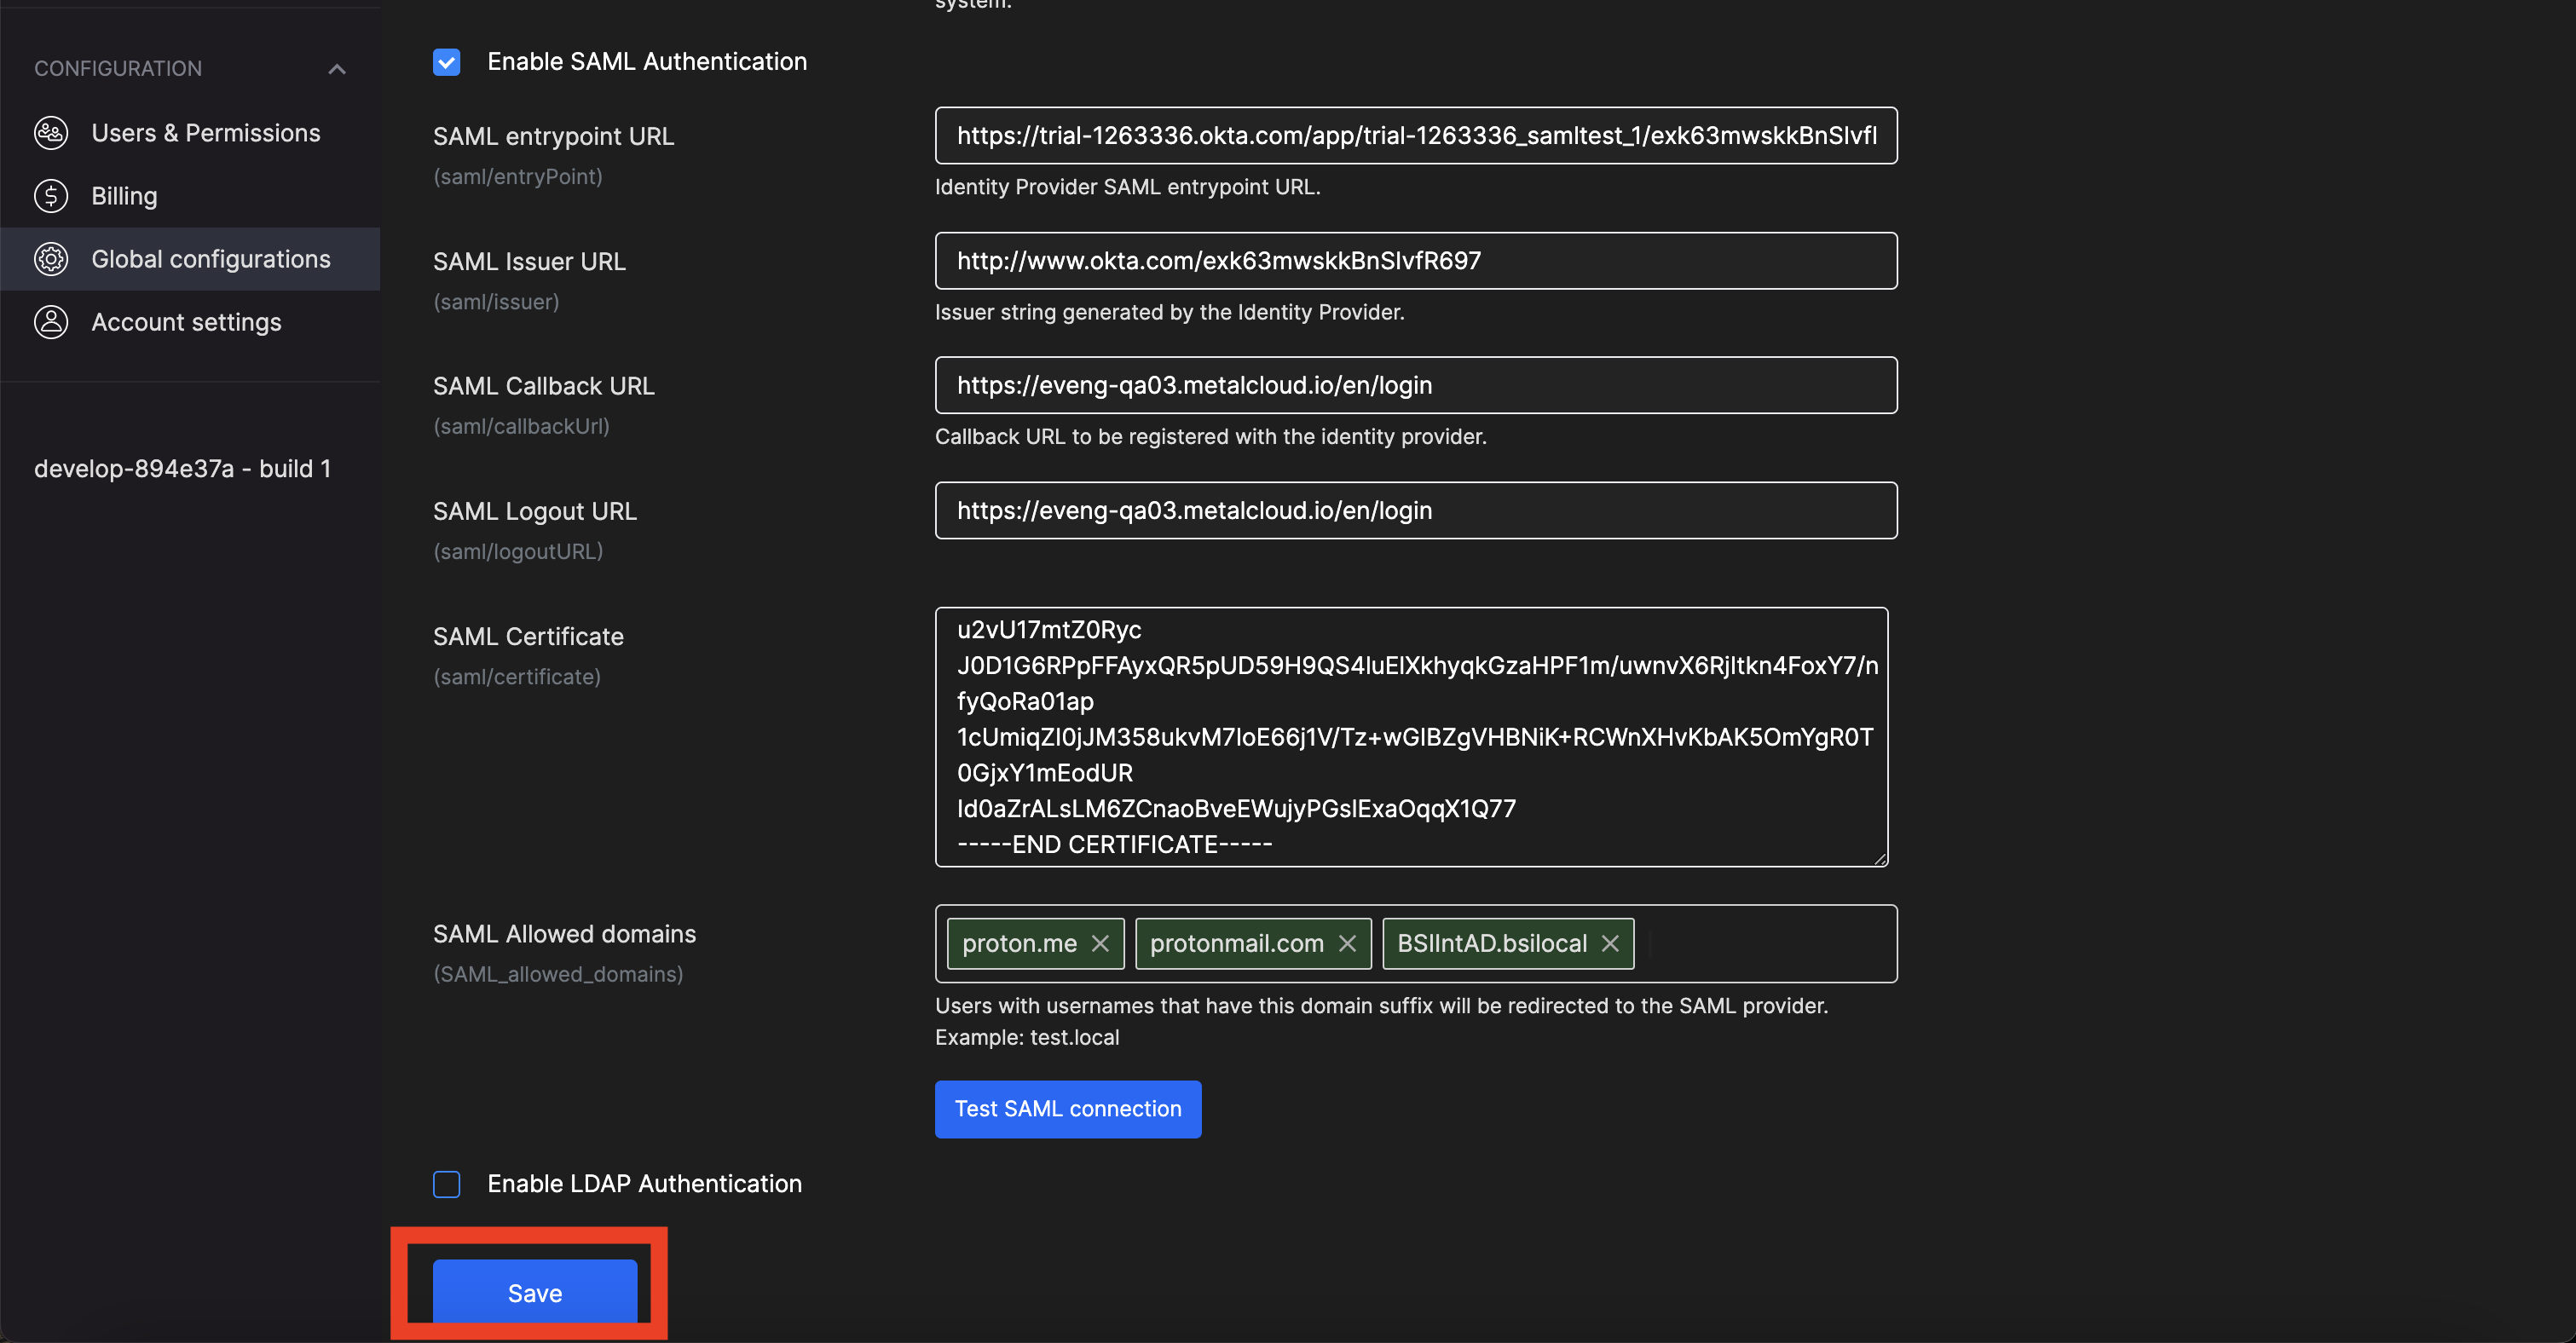Select the SAML Logout URL input
The width and height of the screenshot is (2576, 1343).
1415,510
